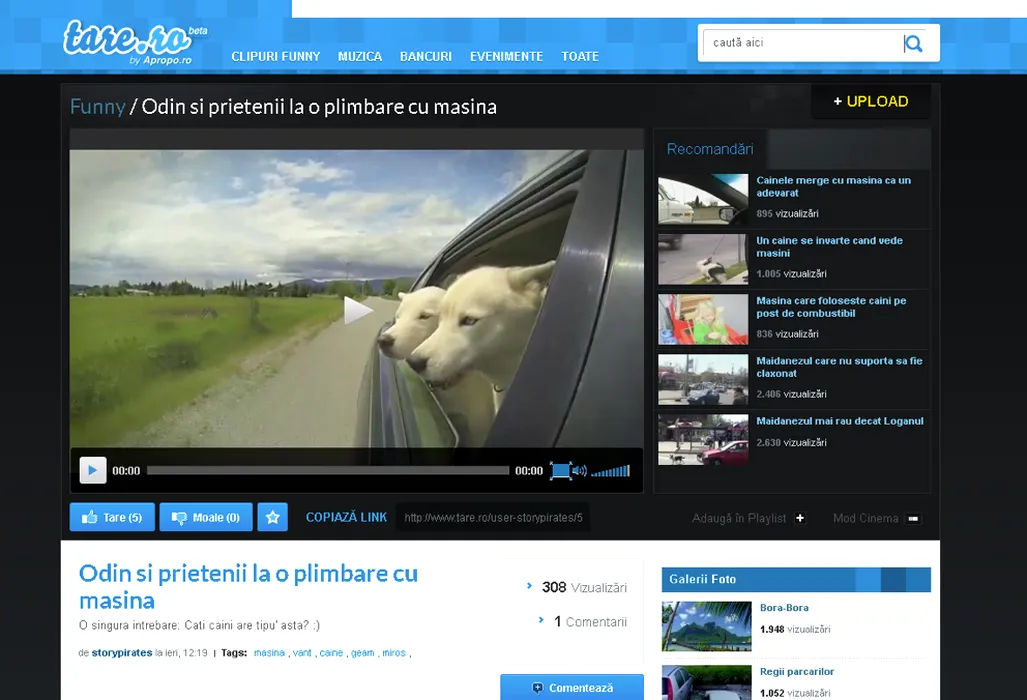Click the storypirates author link
This screenshot has height=700, width=1027.
coord(122,653)
